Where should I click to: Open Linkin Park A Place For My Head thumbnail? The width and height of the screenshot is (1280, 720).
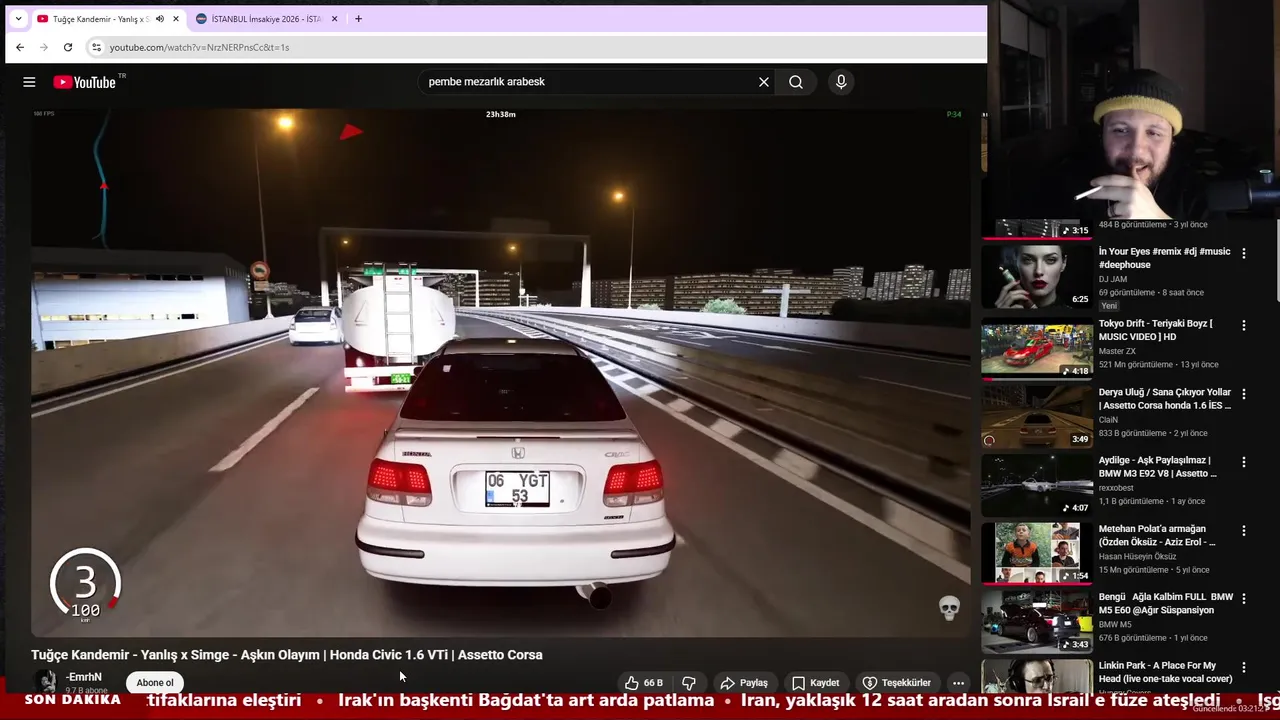tap(1037, 677)
